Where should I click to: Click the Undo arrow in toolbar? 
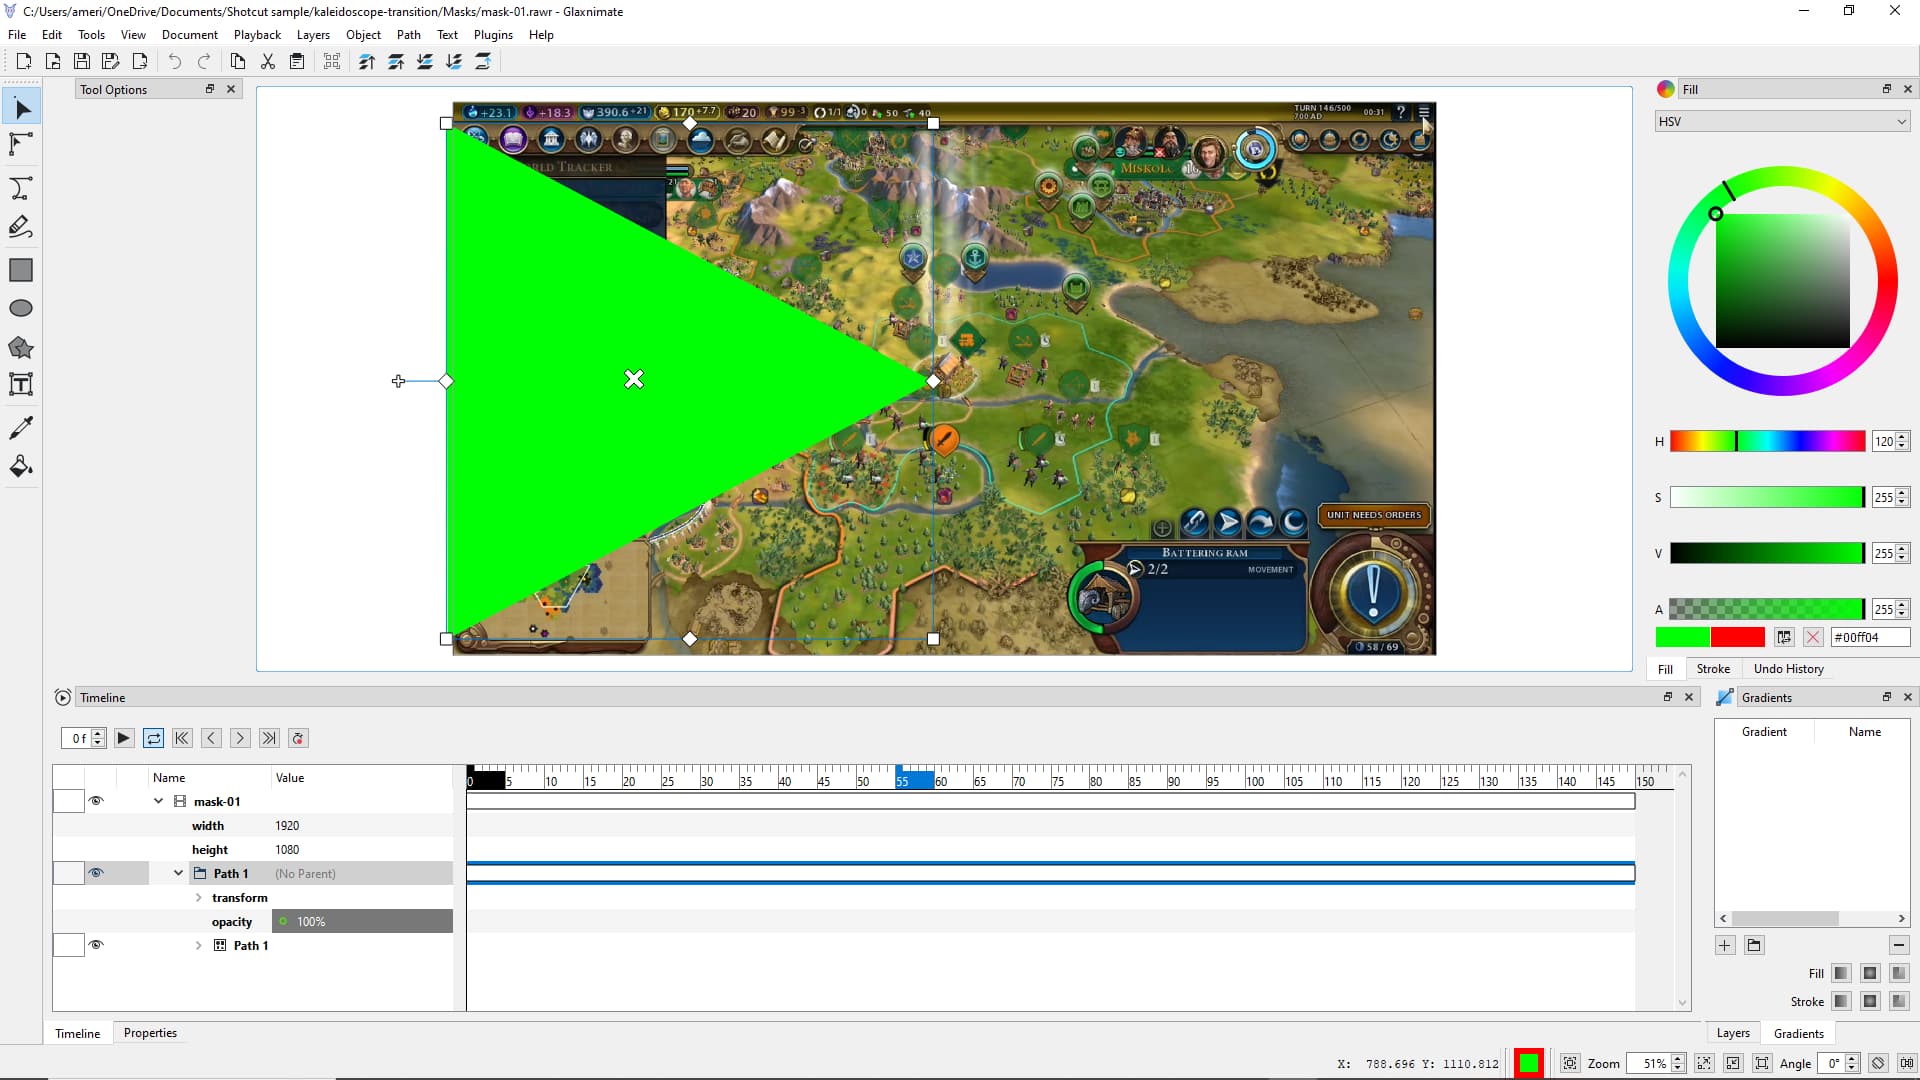point(175,62)
